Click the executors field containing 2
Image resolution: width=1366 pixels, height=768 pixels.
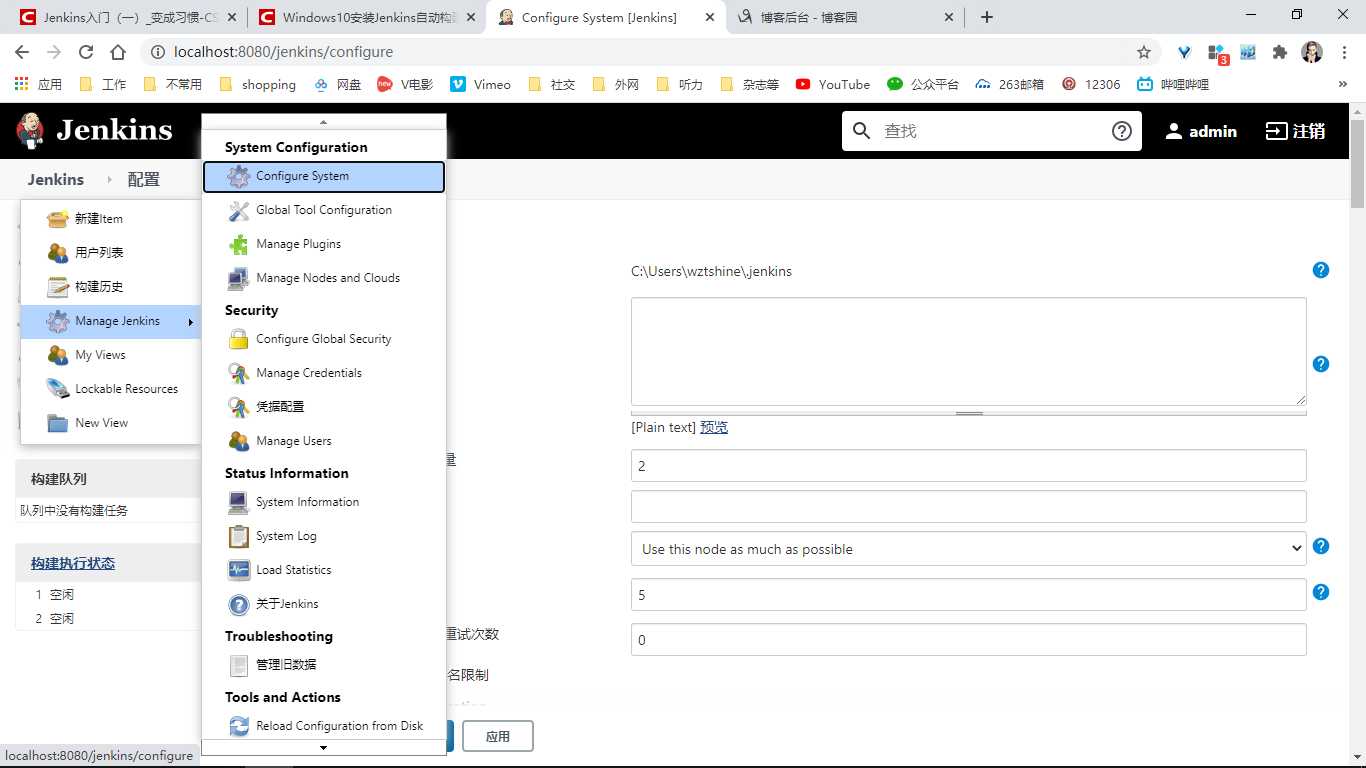pyautogui.click(x=968, y=466)
